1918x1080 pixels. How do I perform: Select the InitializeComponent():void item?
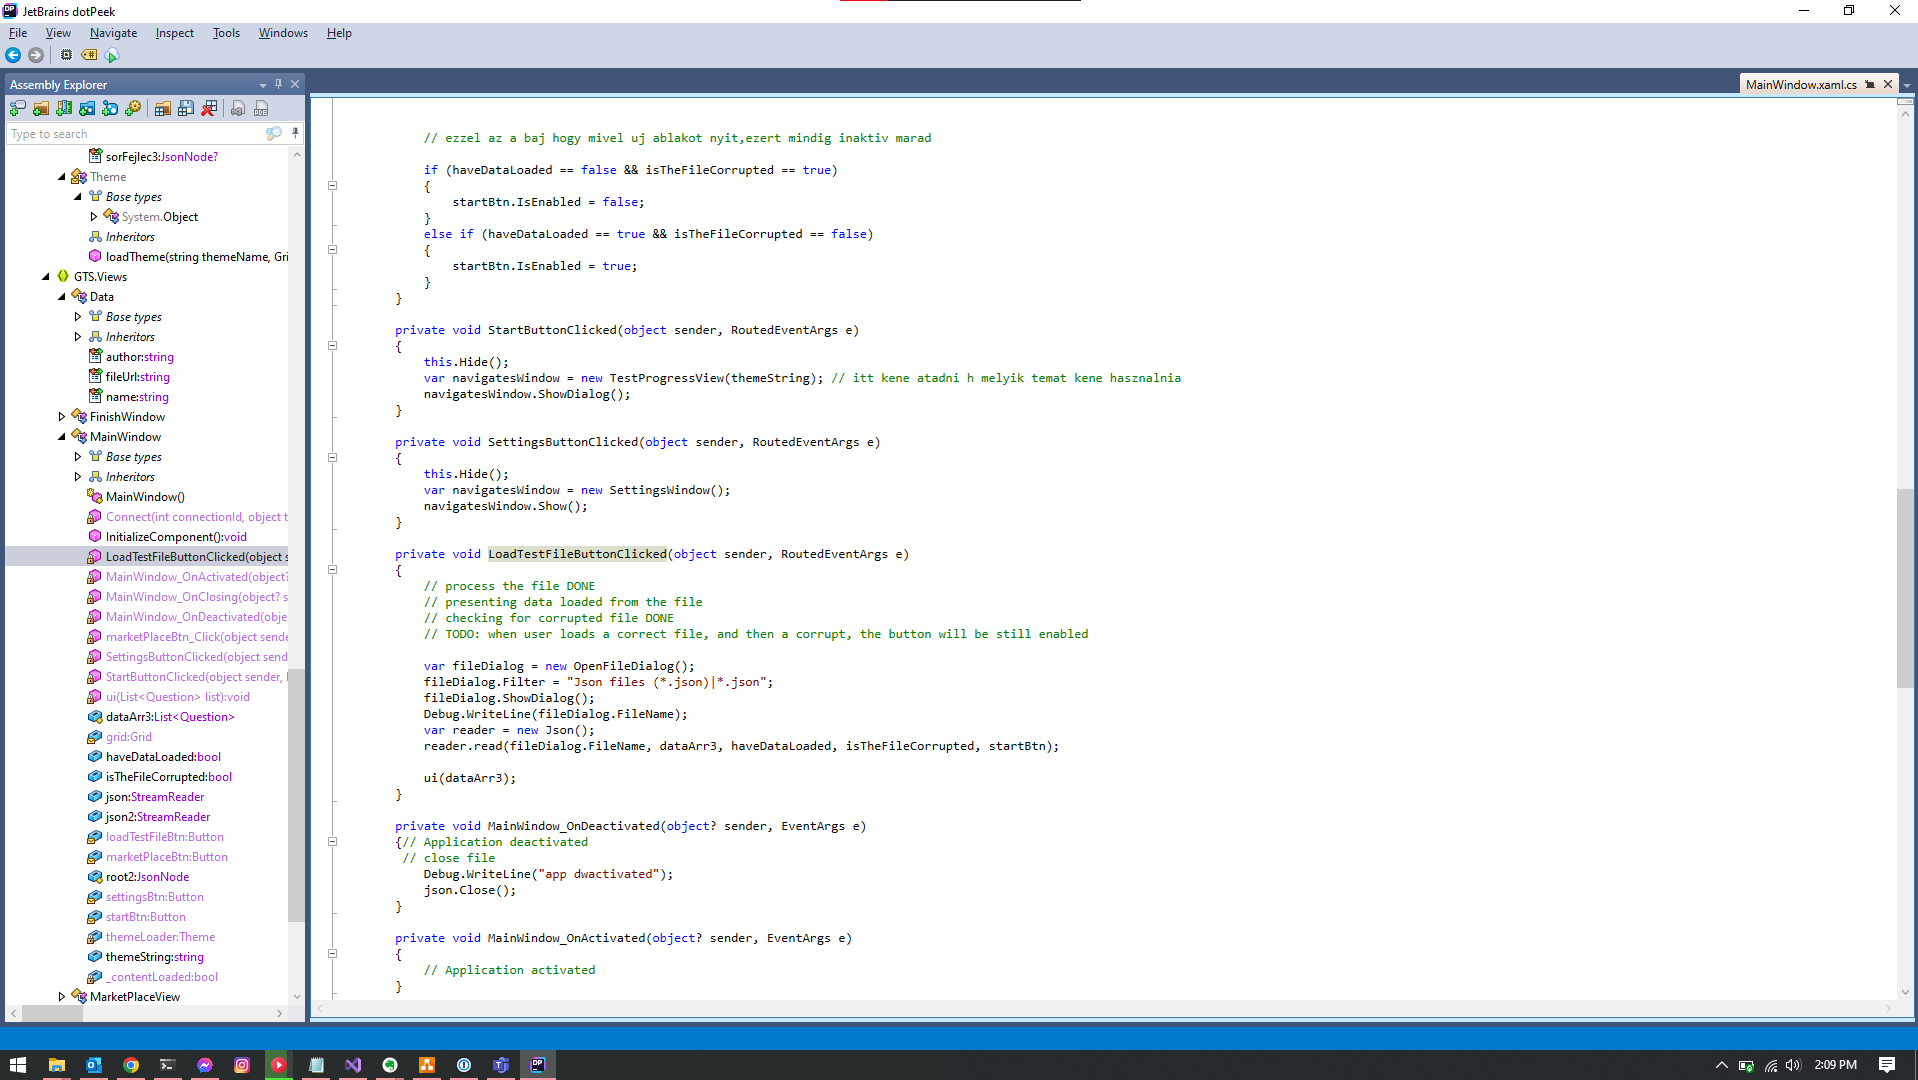click(176, 537)
